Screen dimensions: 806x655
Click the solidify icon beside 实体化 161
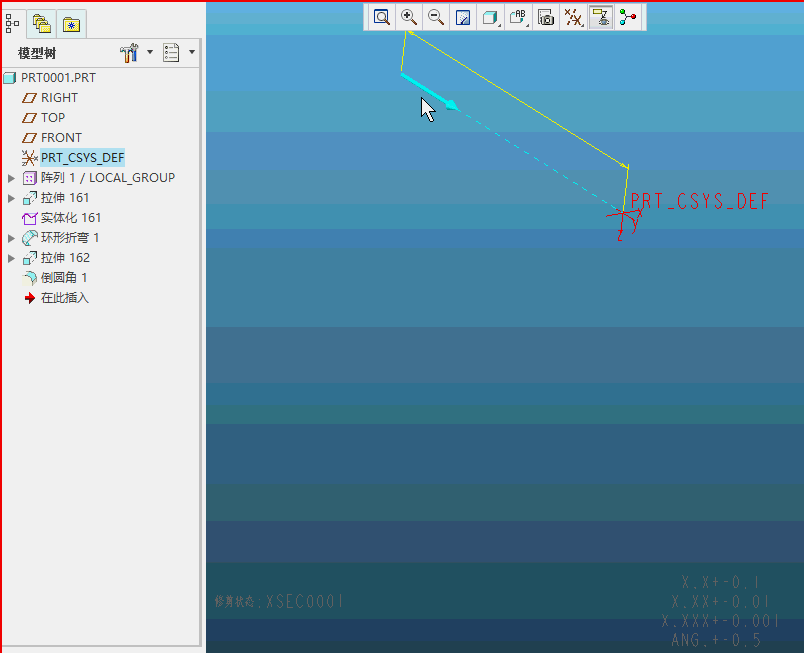coord(30,218)
